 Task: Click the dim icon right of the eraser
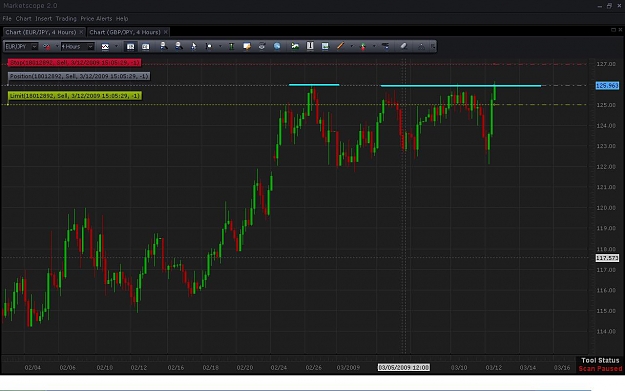[x=421, y=47]
